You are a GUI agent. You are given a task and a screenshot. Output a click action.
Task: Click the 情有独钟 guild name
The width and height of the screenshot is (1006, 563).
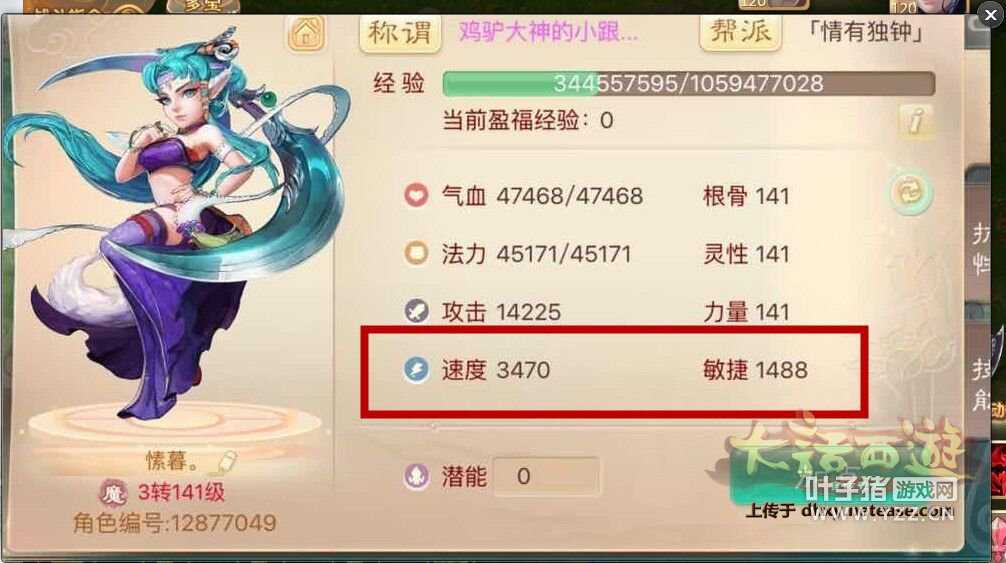coord(865,31)
